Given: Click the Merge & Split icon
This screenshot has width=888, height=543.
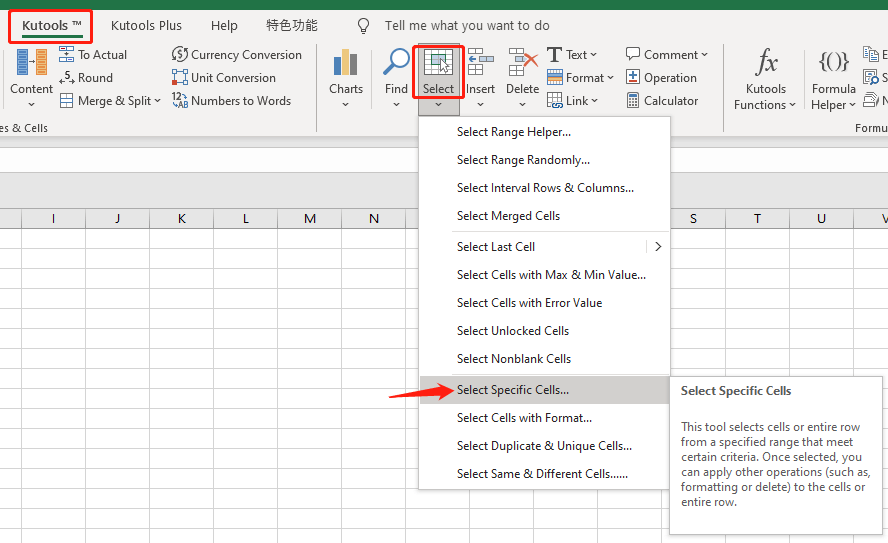Looking at the screenshot, I should tap(66, 101).
